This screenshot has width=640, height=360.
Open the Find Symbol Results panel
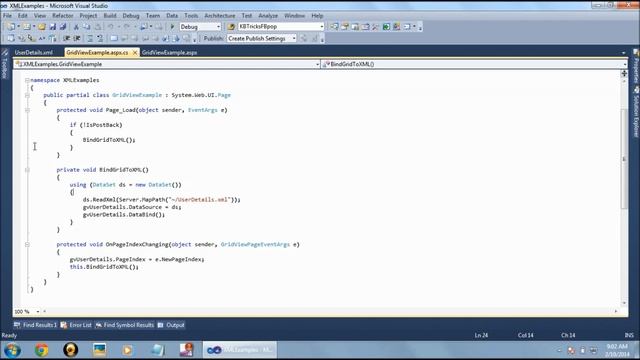(125, 325)
